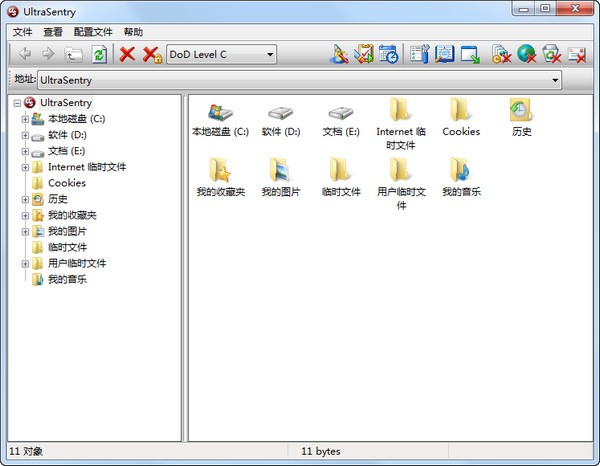Expand the 历史 tree node
Image resolution: width=600 pixels, height=466 pixels.
coord(25,199)
